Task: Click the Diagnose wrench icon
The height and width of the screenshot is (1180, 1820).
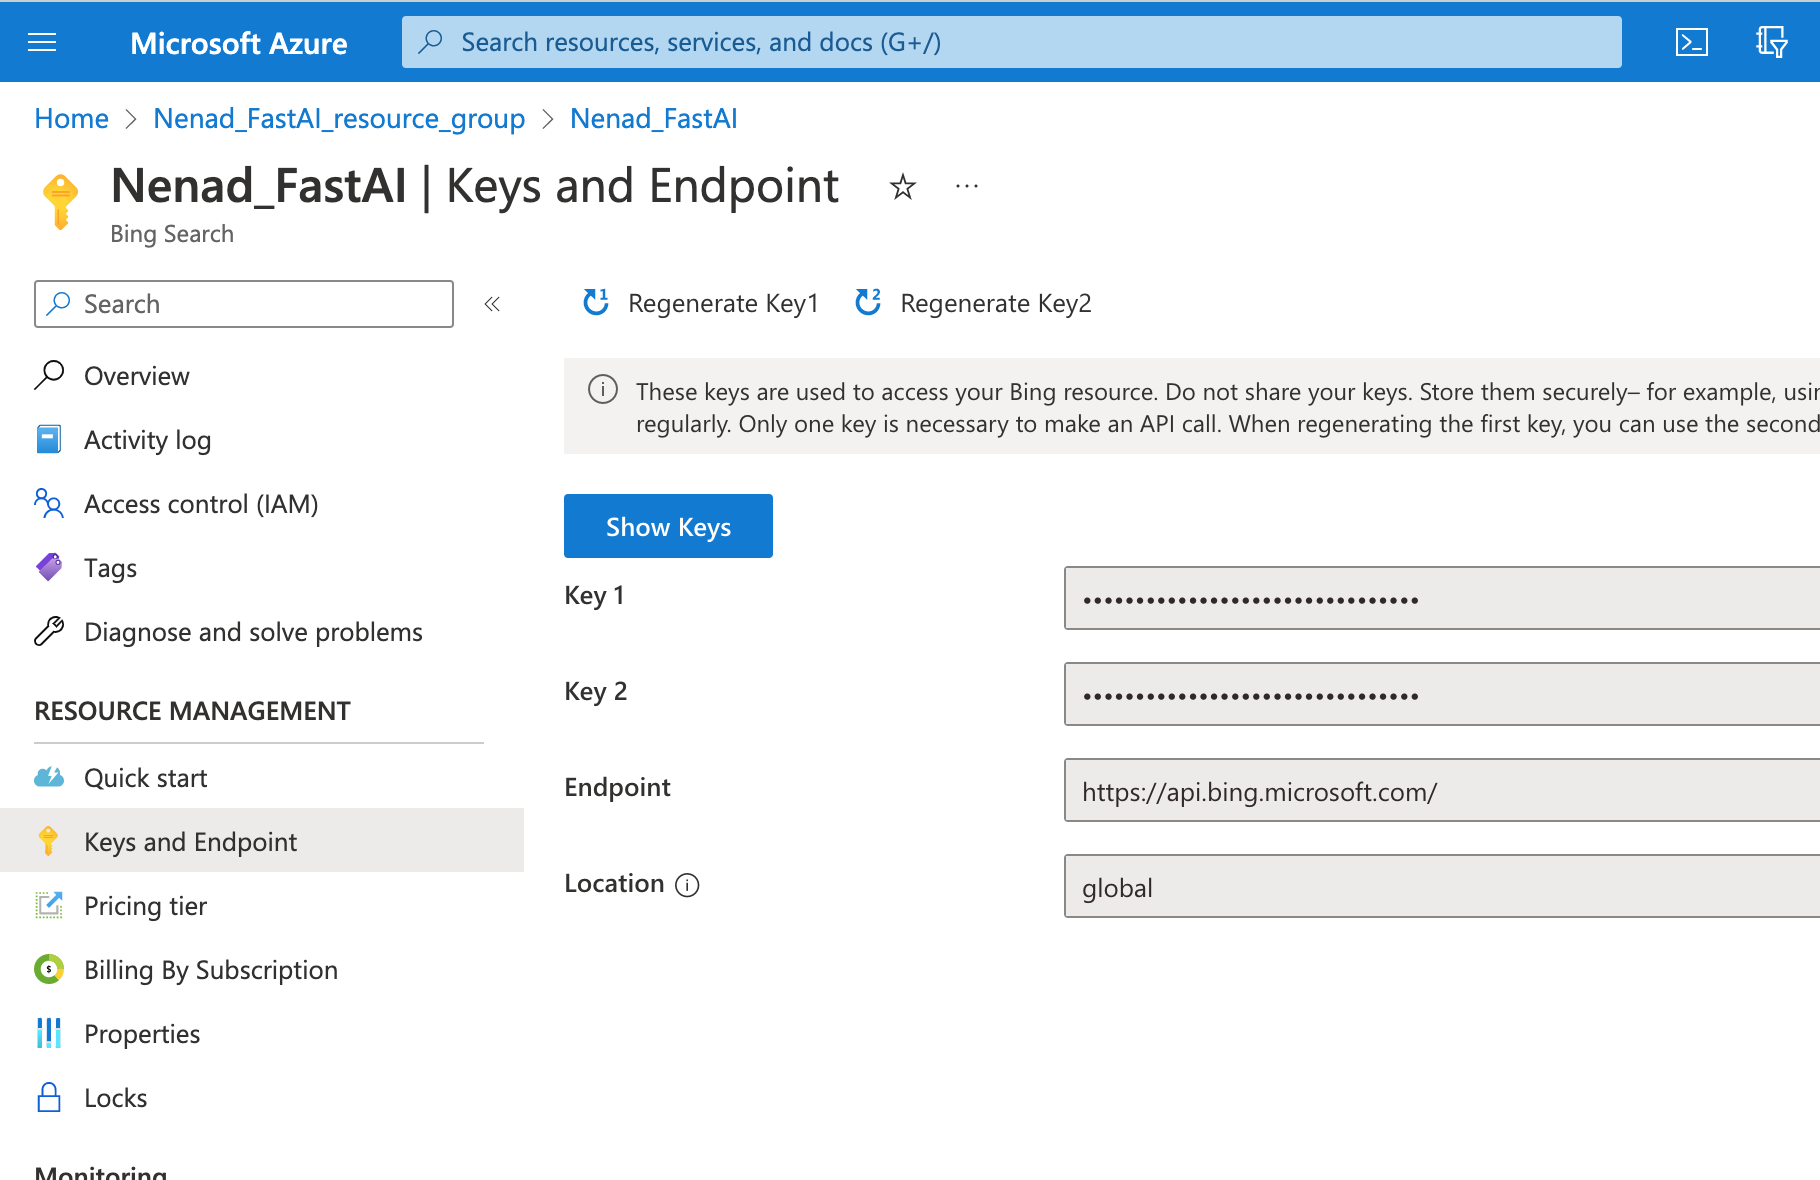Action: [49, 631]
